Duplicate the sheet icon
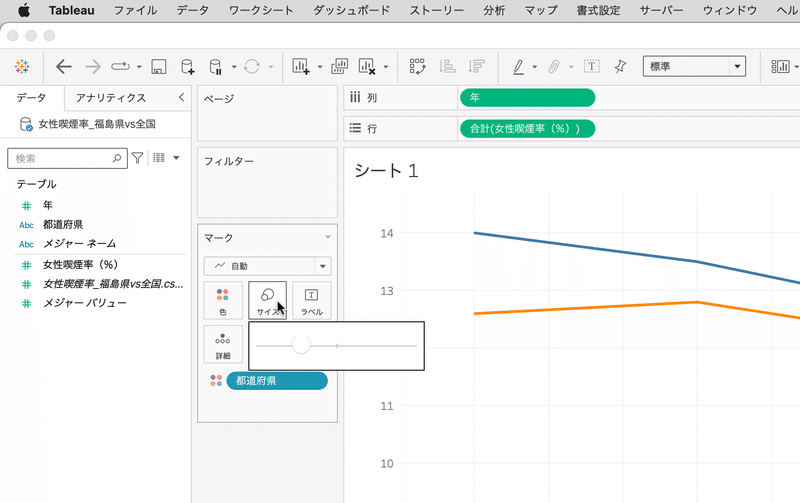This screenshot has height=503, width=800. click(x=340, y=66)
